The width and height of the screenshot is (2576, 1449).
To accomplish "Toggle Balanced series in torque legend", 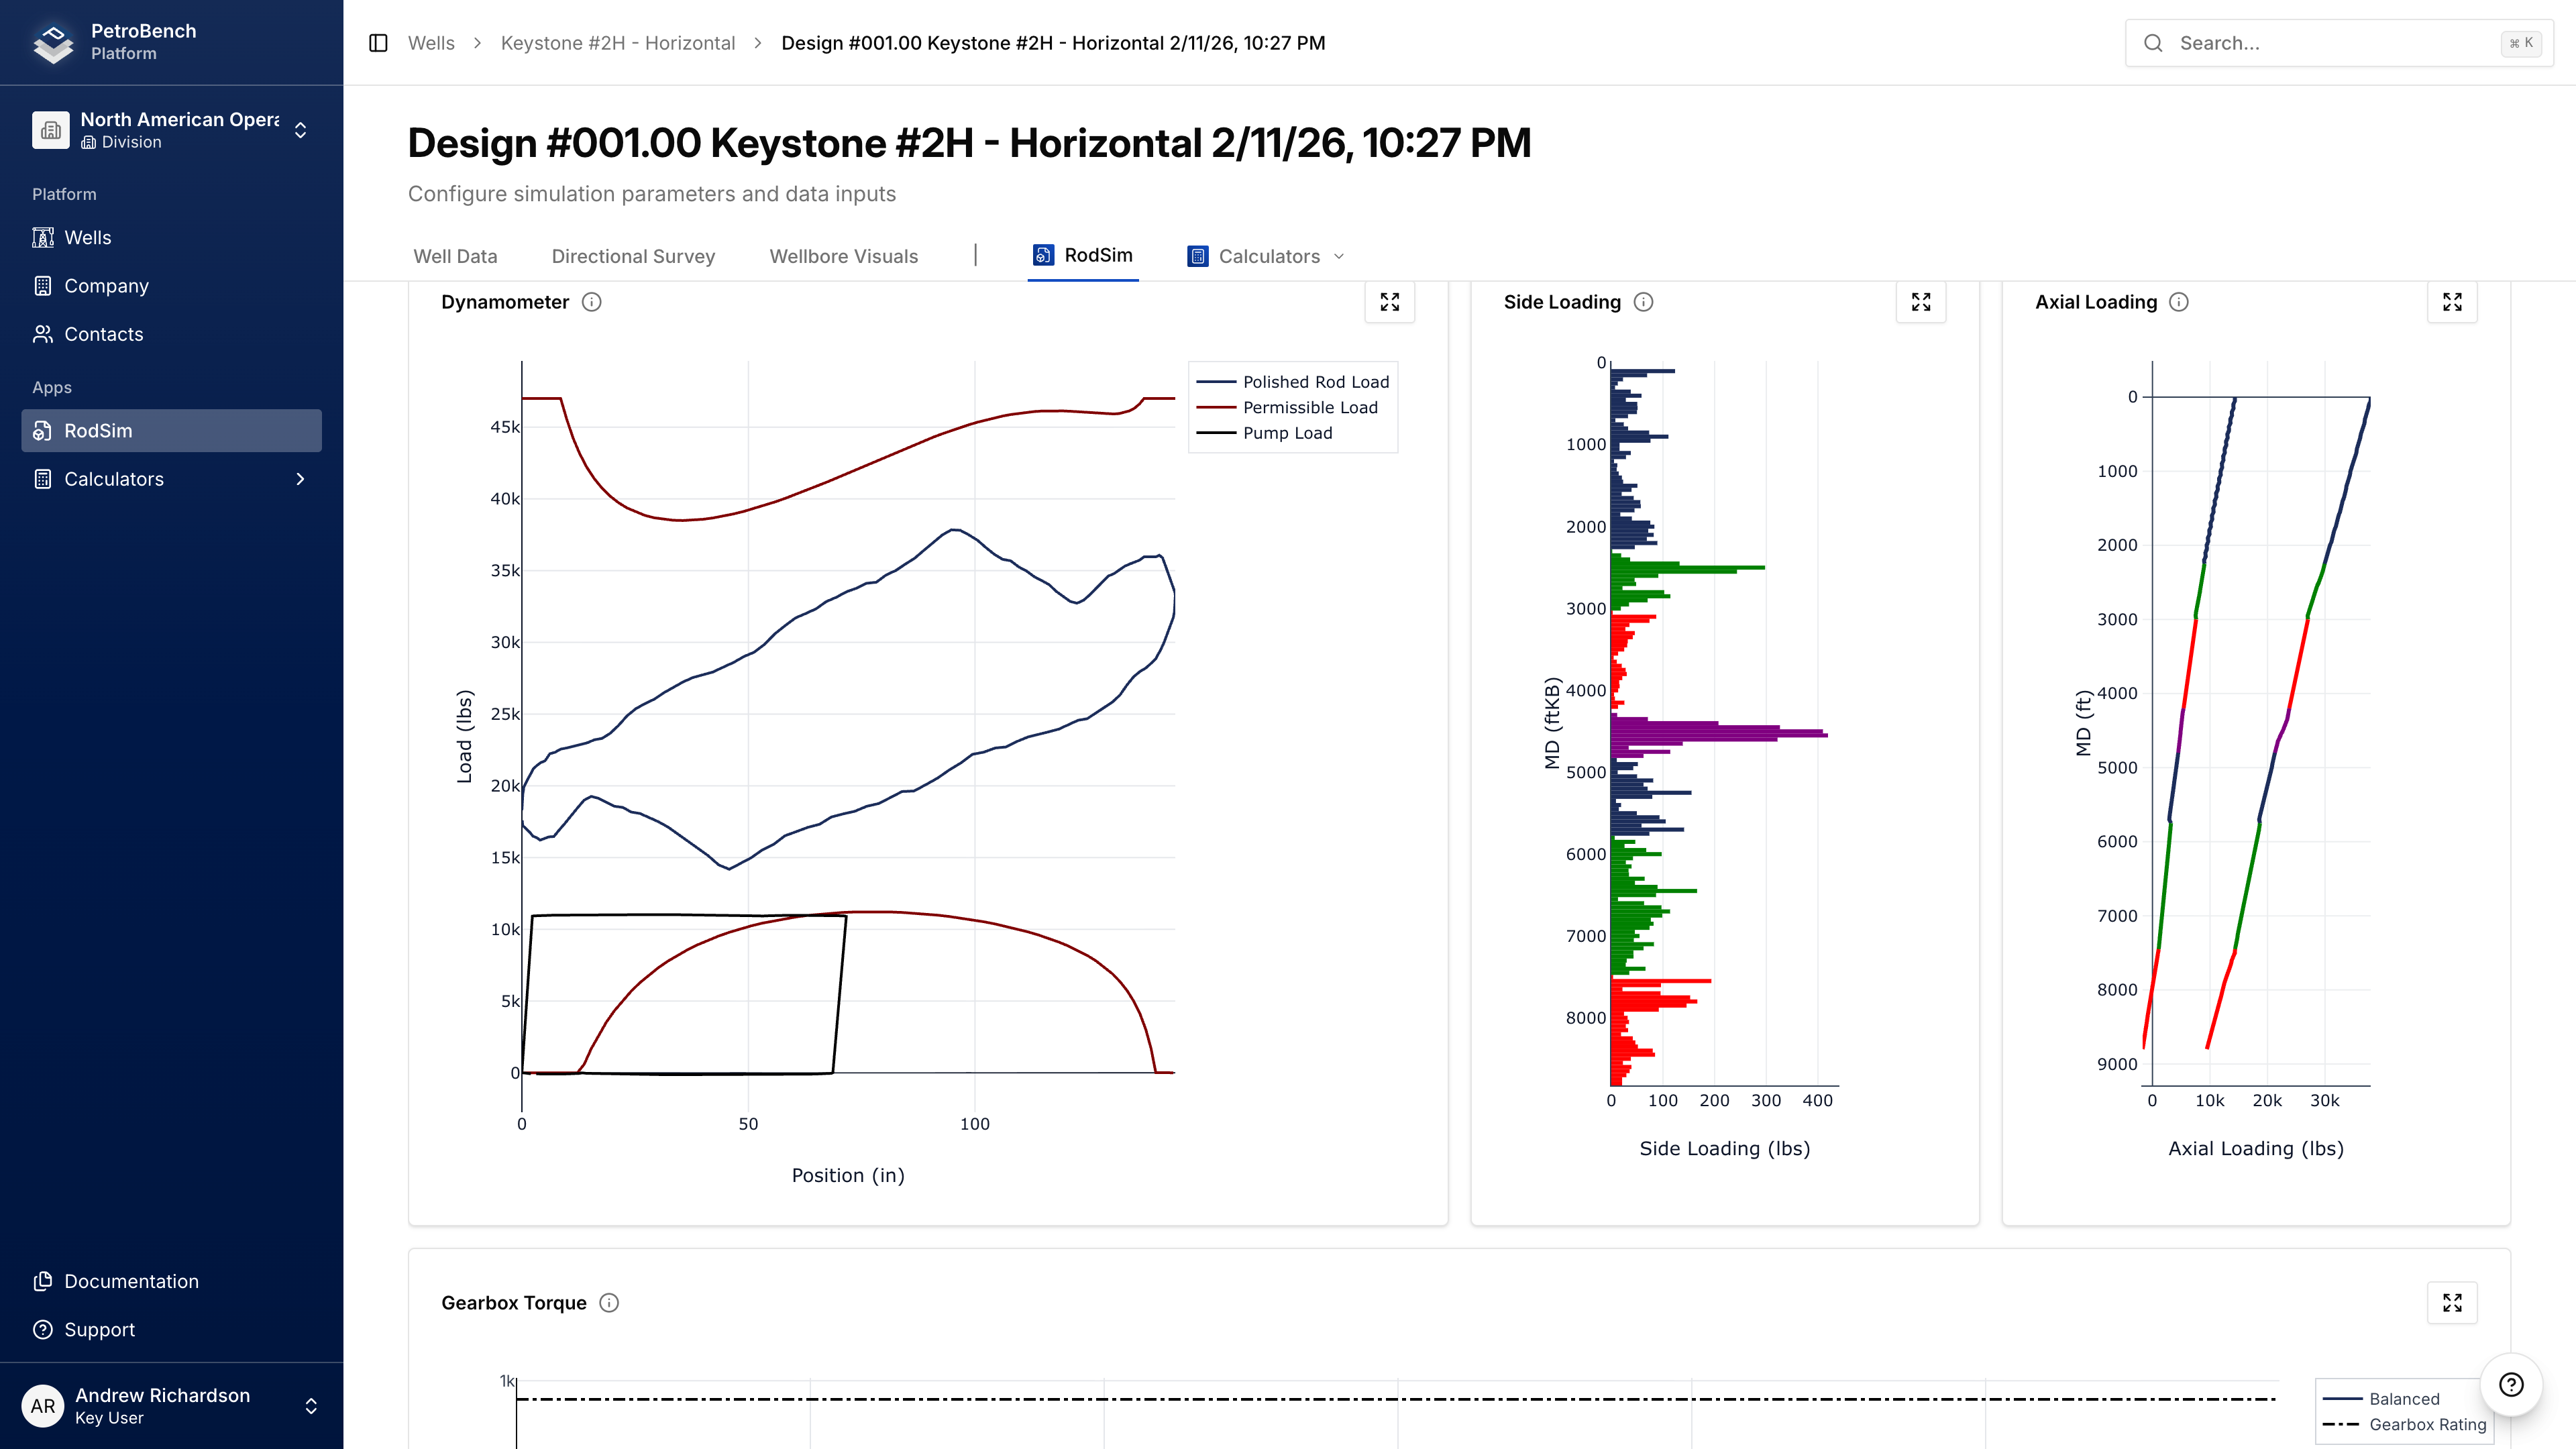I will click(x=2382, y=1399).
